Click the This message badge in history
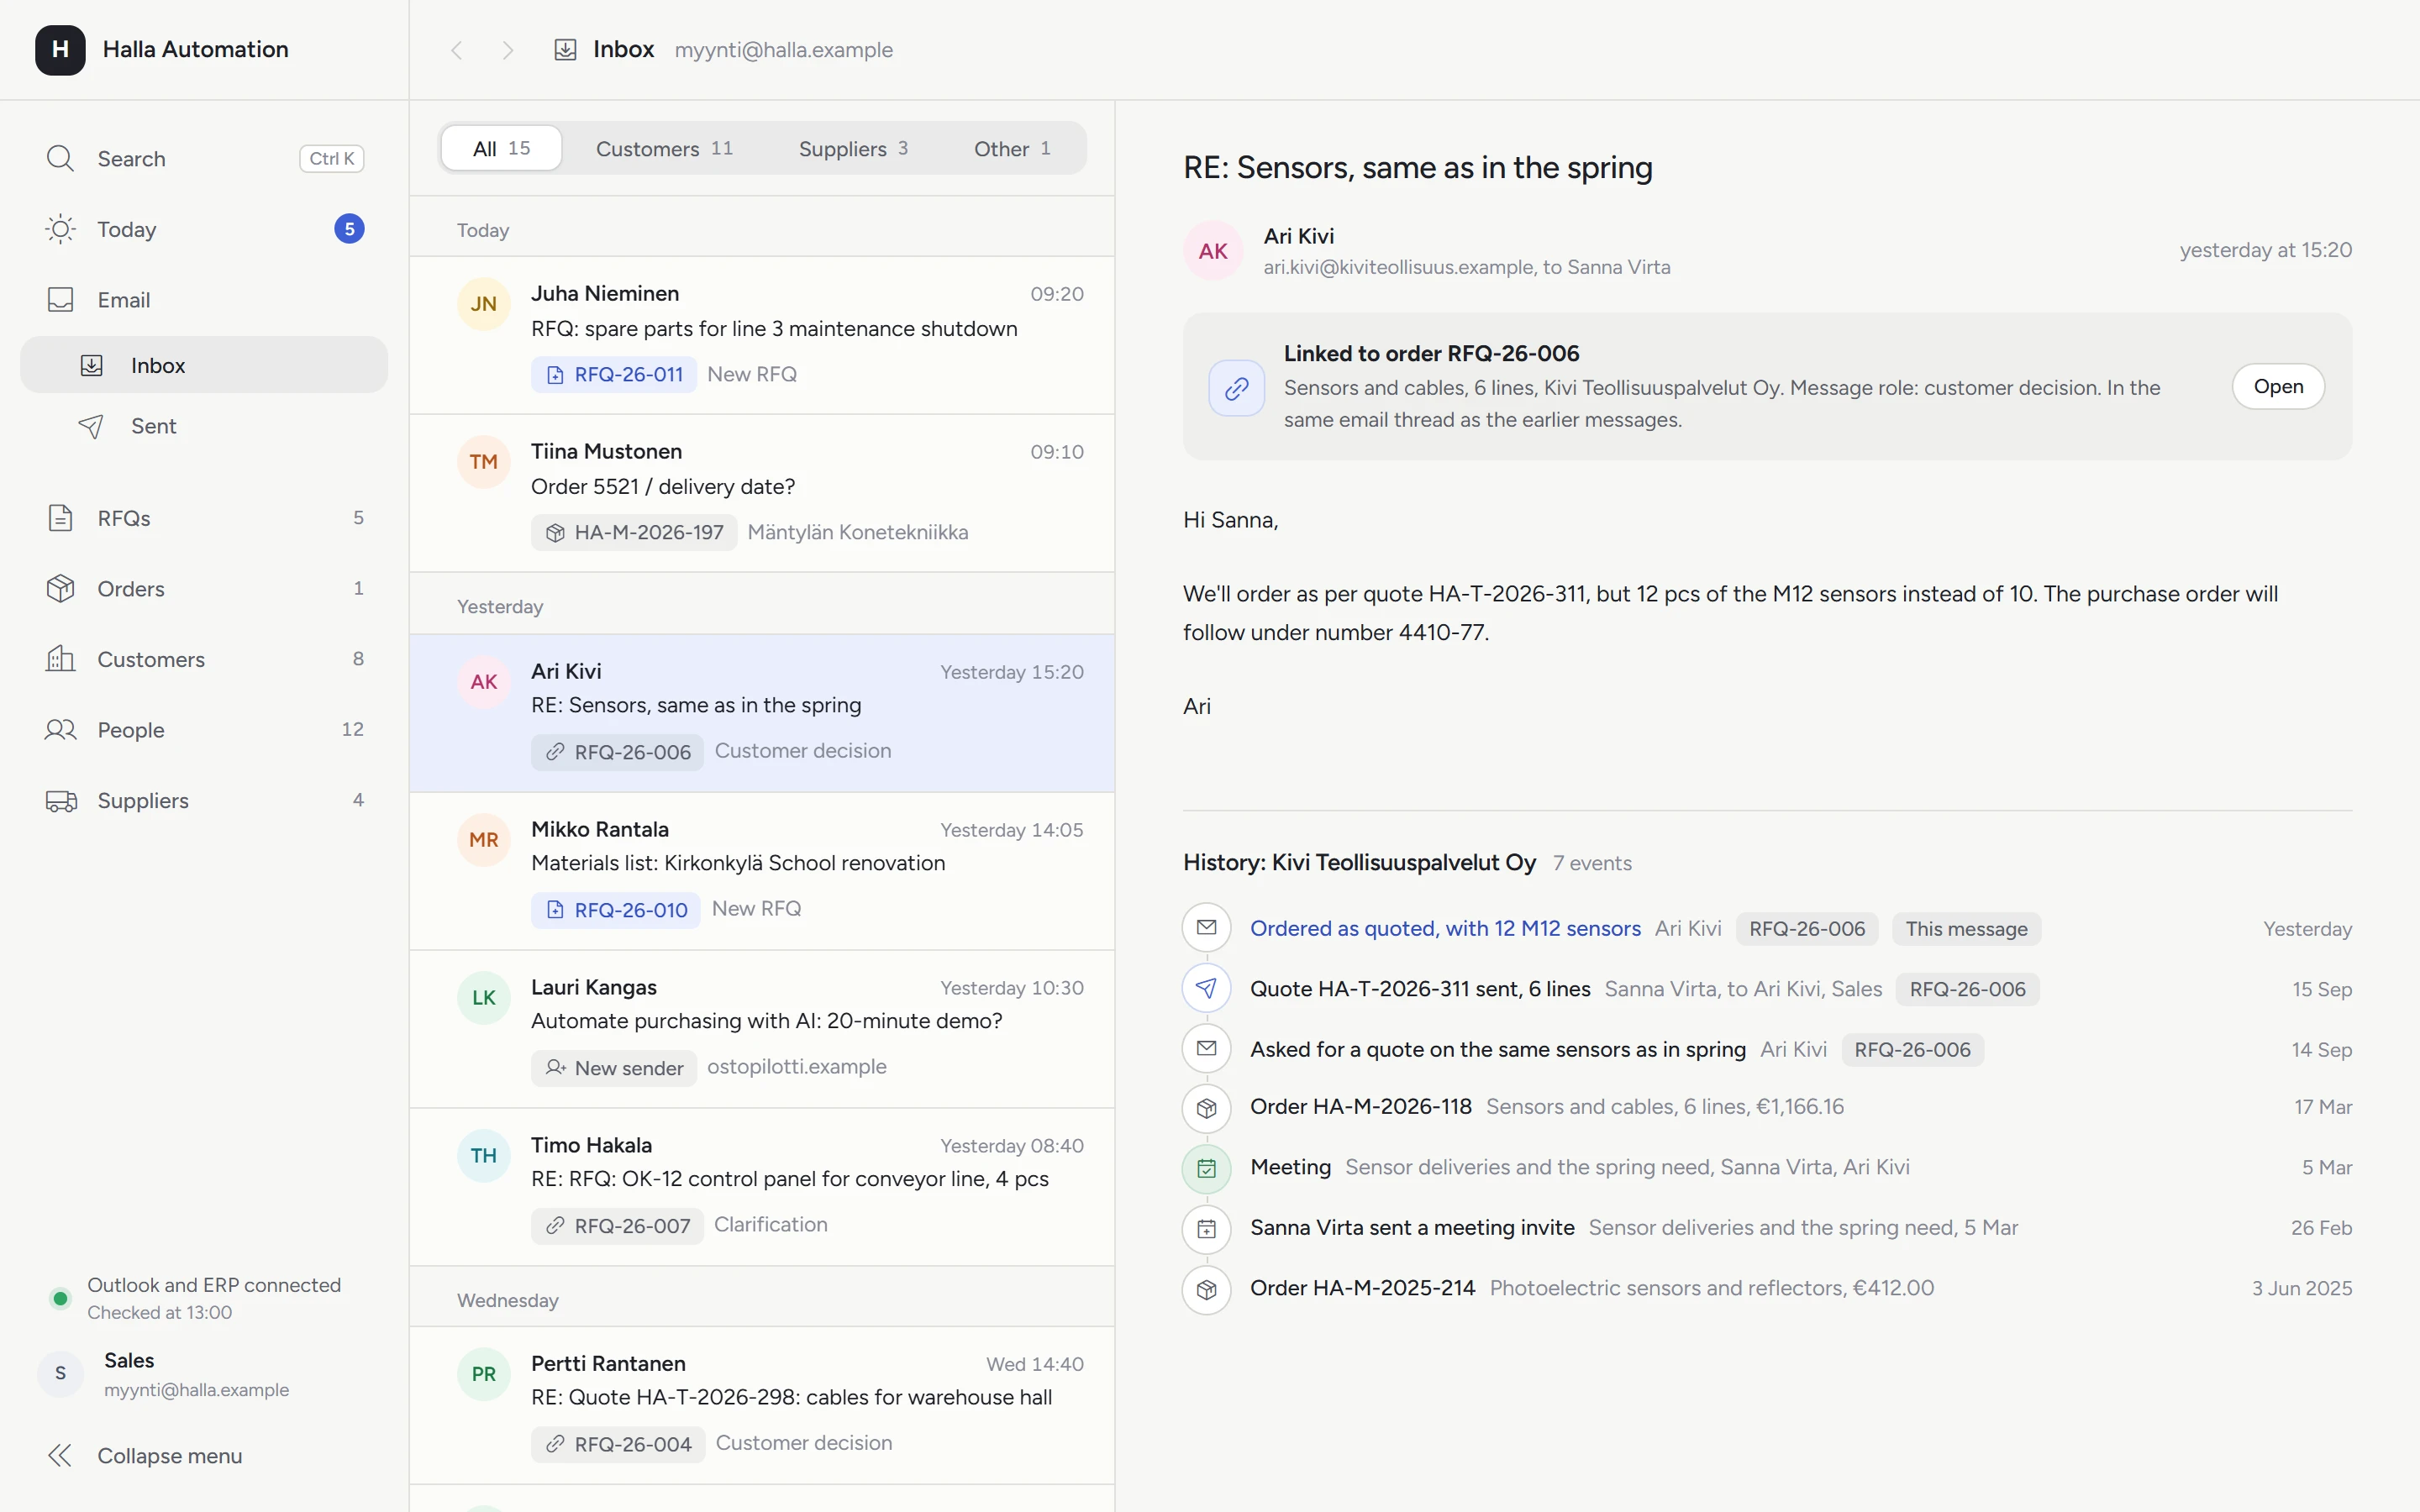 click(x=1966, y=929)
